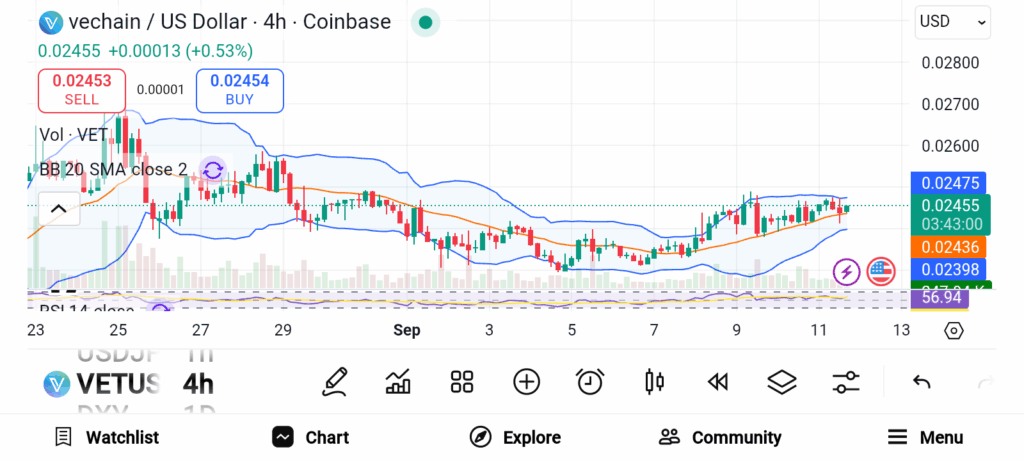Undo the last action
This screenshot has width=1024, height=461.
coord(922,381)
